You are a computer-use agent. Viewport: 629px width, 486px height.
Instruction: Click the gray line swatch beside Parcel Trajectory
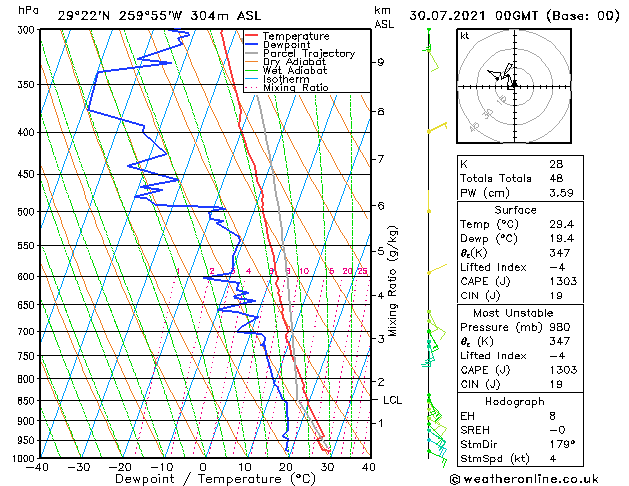[x=252, y=53]
